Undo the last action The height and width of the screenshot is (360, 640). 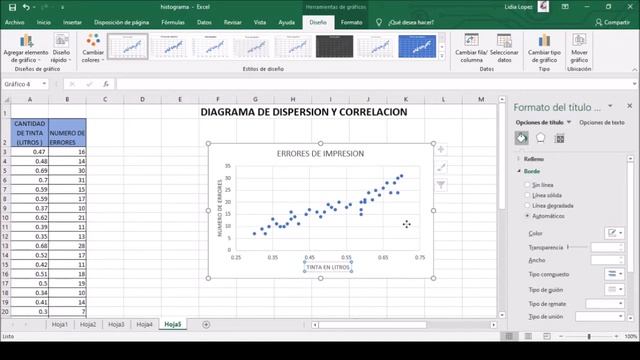coord(26,7)
